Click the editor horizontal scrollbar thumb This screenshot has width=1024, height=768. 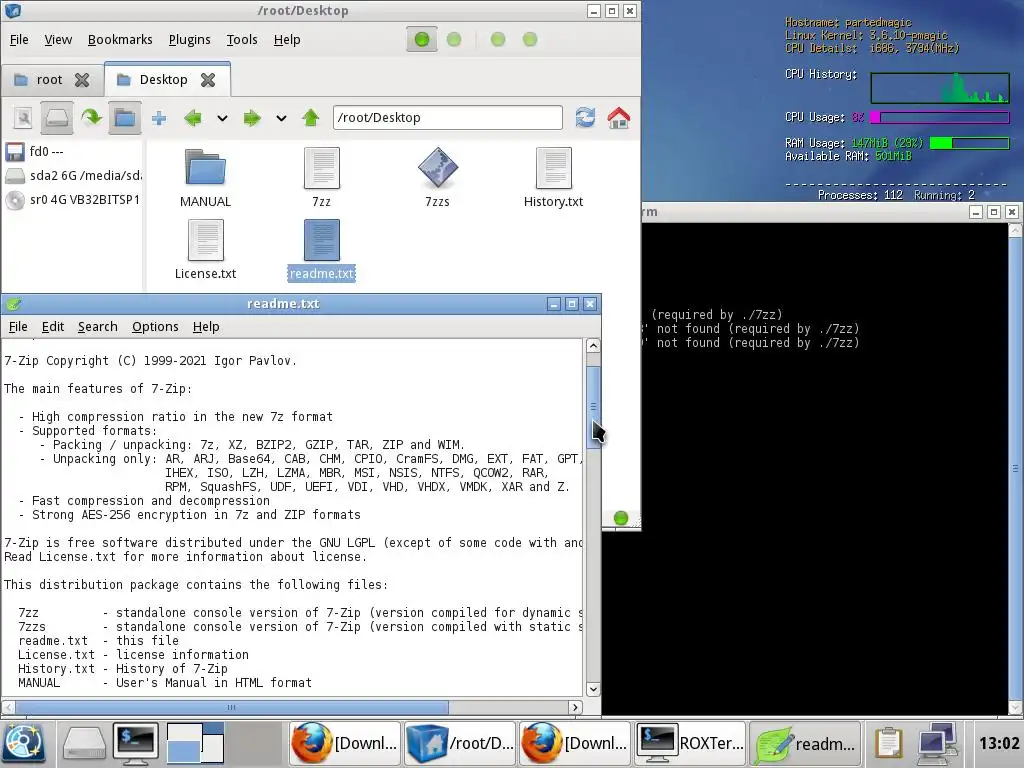[232, 707]
